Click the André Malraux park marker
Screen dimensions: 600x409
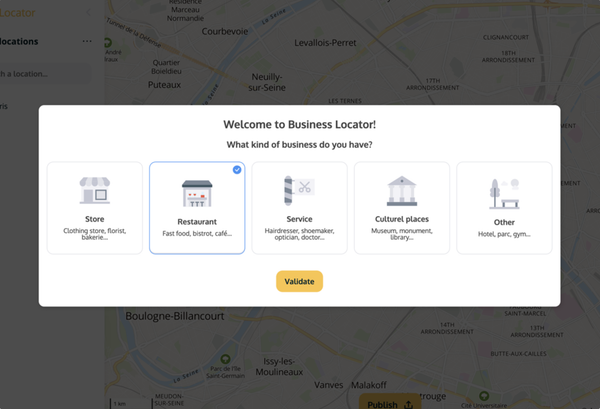point(108,42)
